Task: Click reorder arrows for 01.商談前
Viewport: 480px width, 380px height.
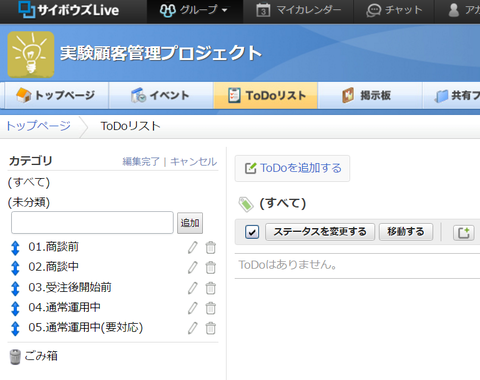Action: click(x=15, y=248)
